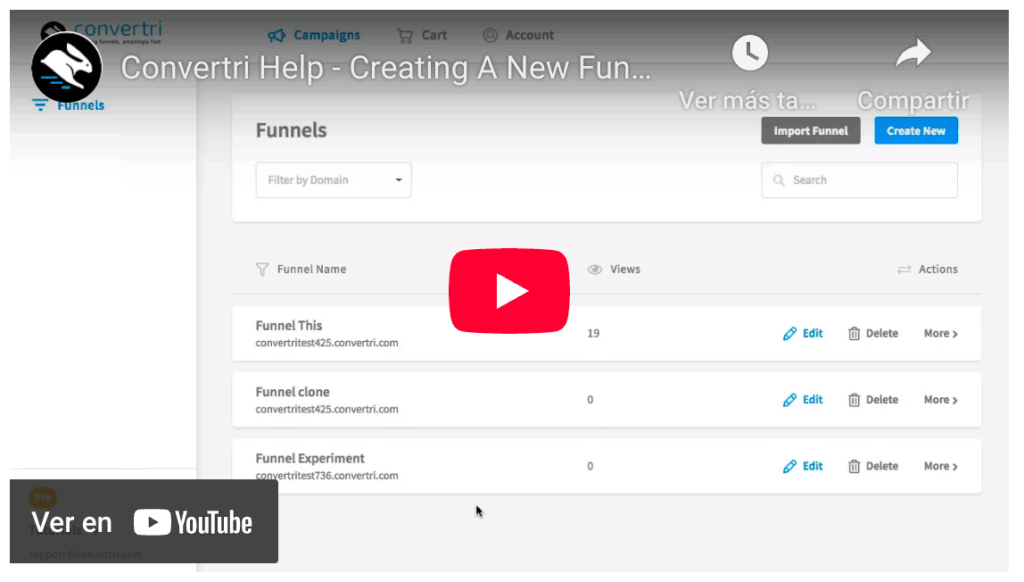The image size is (1024, 582).
Task: Expand More options for Funnel clone
Action: (940, 400)
